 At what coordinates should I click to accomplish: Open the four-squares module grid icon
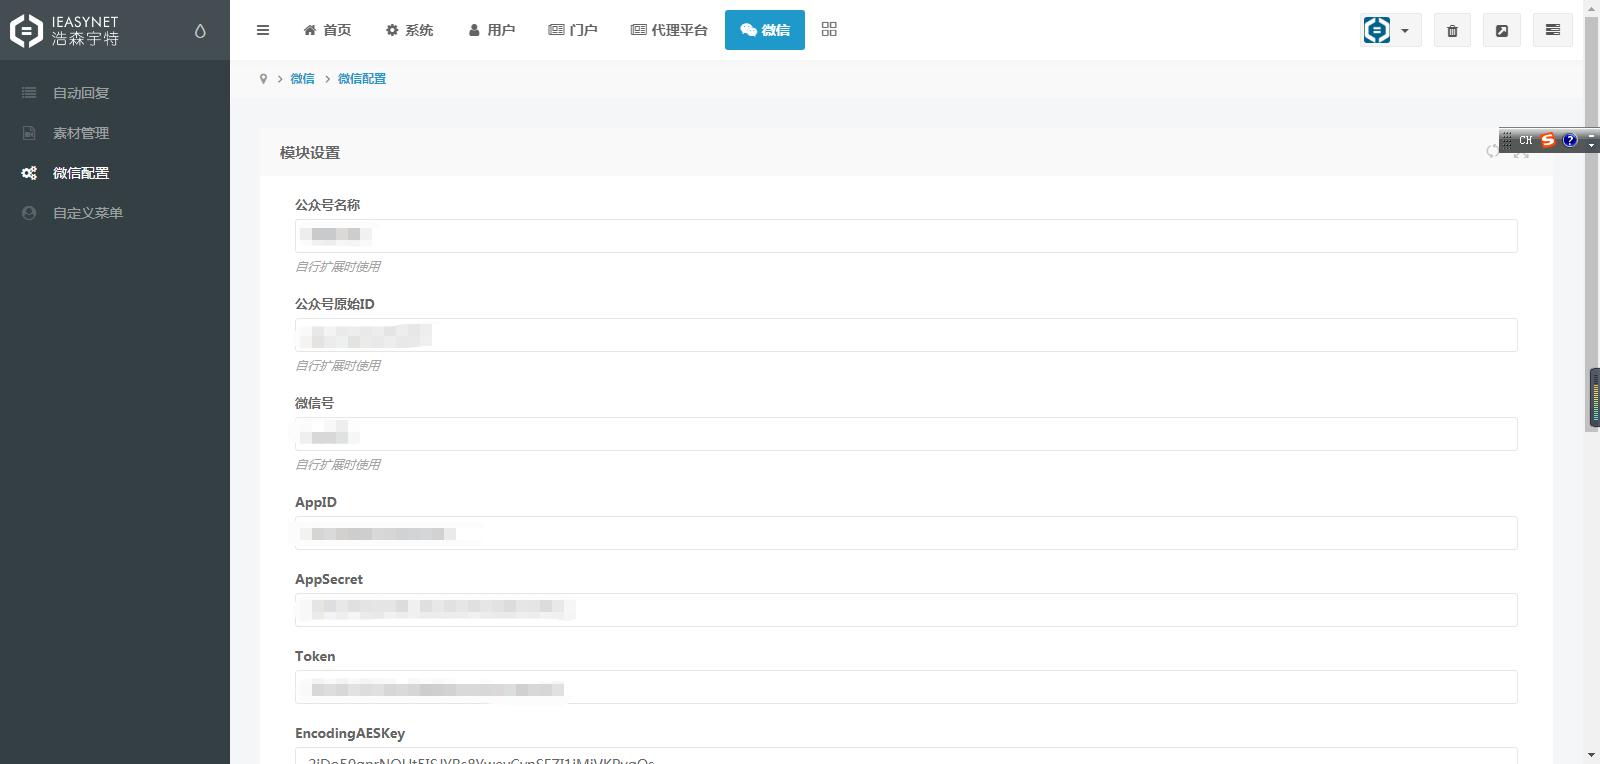(x=829, y=30)
